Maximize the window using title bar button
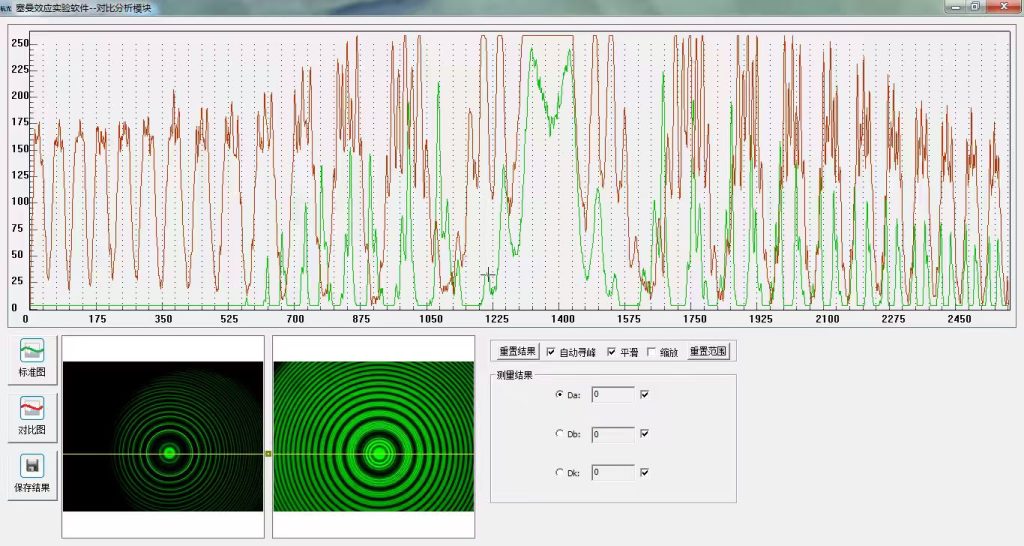This screenshot has height=546, width=1024. tap(975, 6)
